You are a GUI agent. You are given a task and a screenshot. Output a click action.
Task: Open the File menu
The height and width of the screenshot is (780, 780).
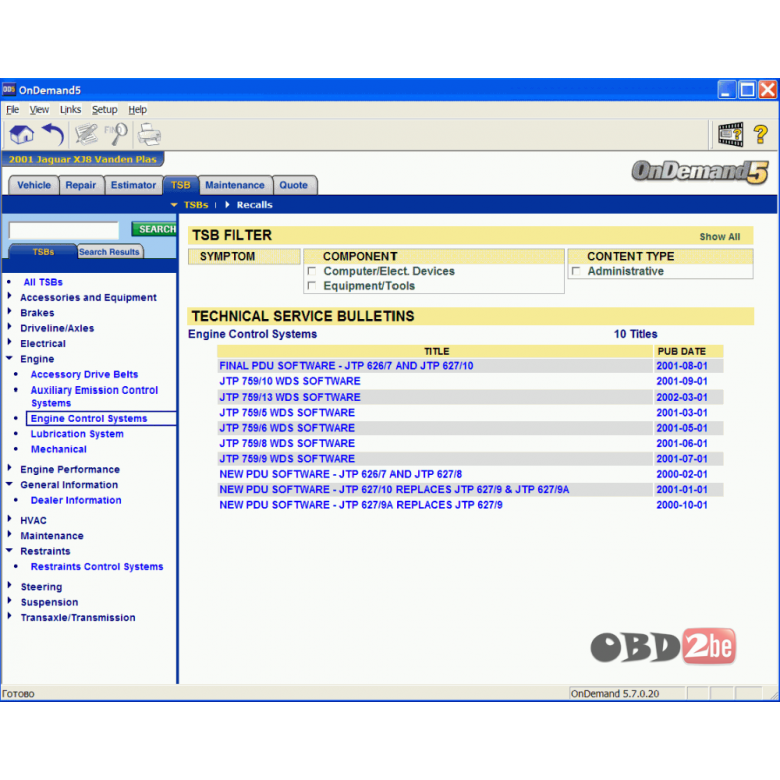pos(12,109)
